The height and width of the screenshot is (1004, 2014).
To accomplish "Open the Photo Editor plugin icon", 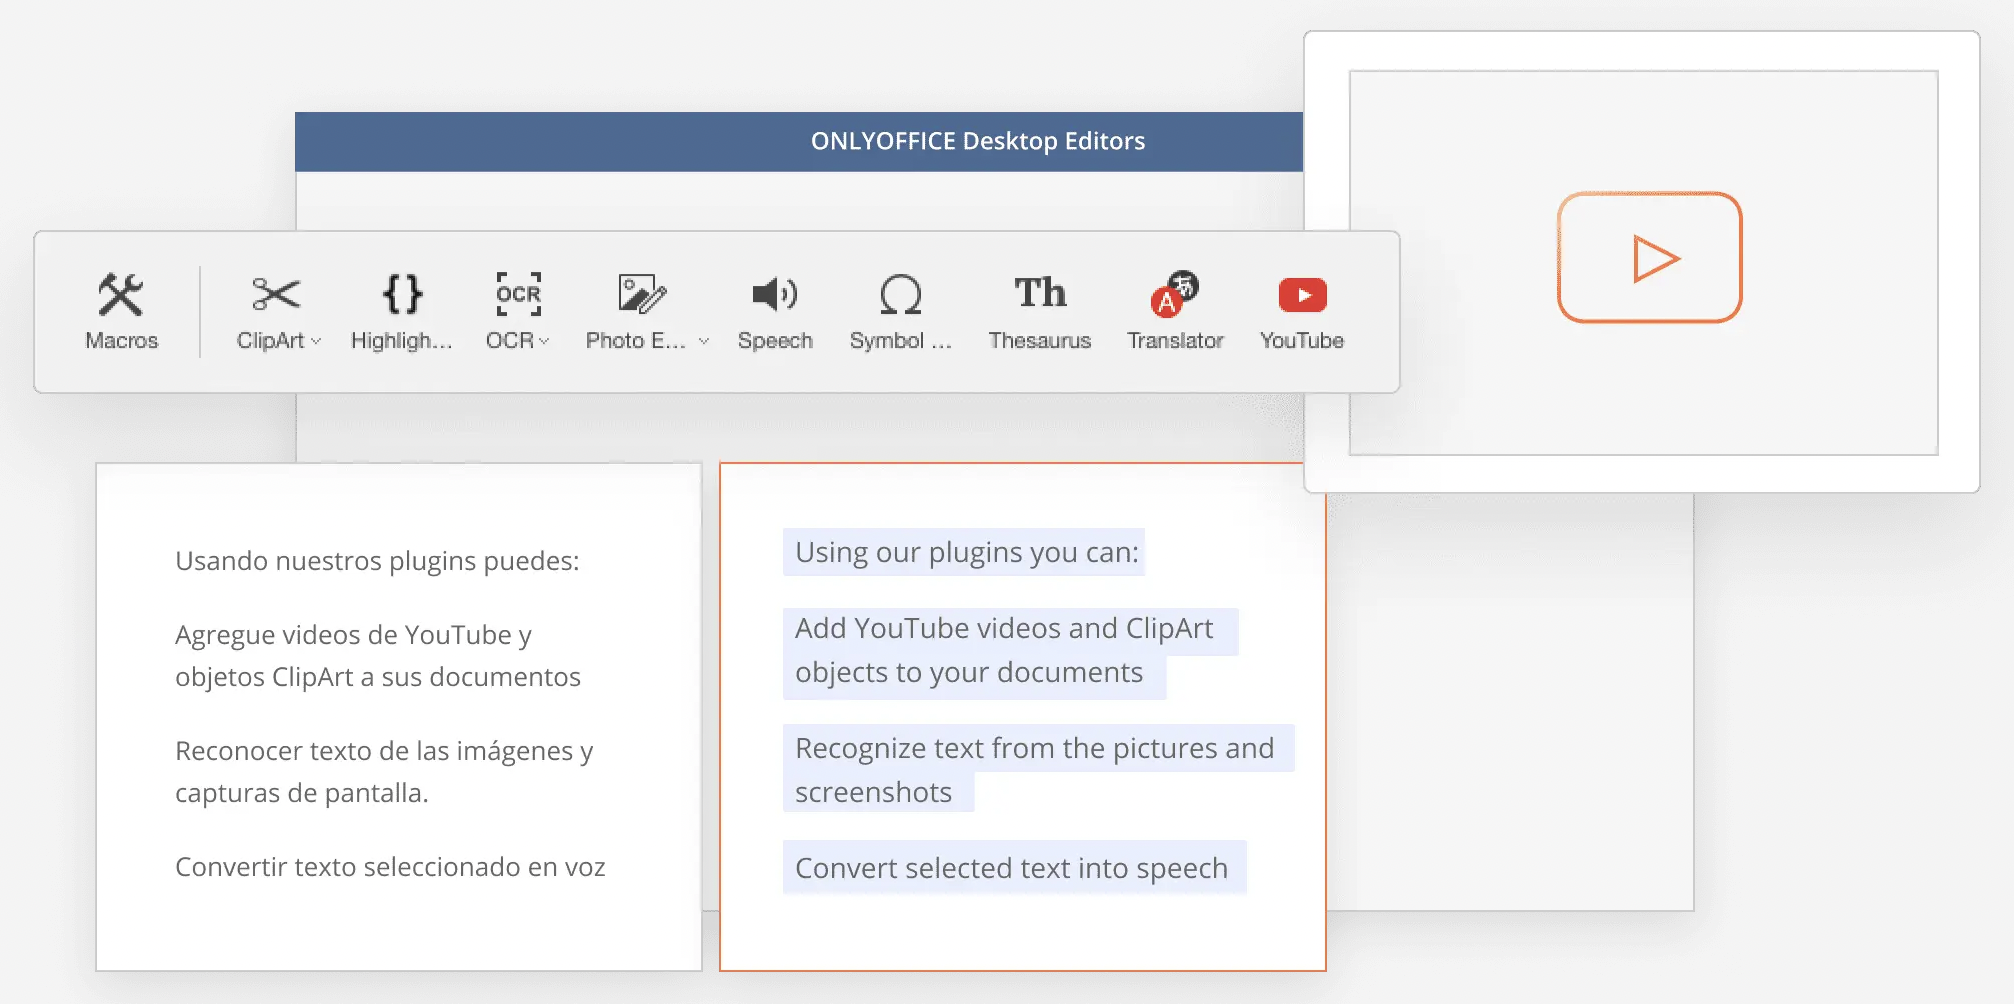I will [641, 294].
